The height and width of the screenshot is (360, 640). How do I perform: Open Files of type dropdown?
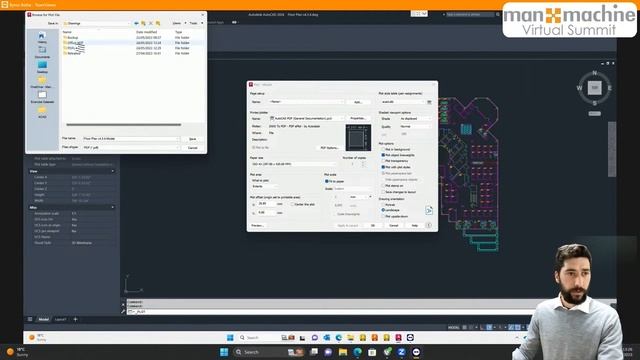point(131,147)
